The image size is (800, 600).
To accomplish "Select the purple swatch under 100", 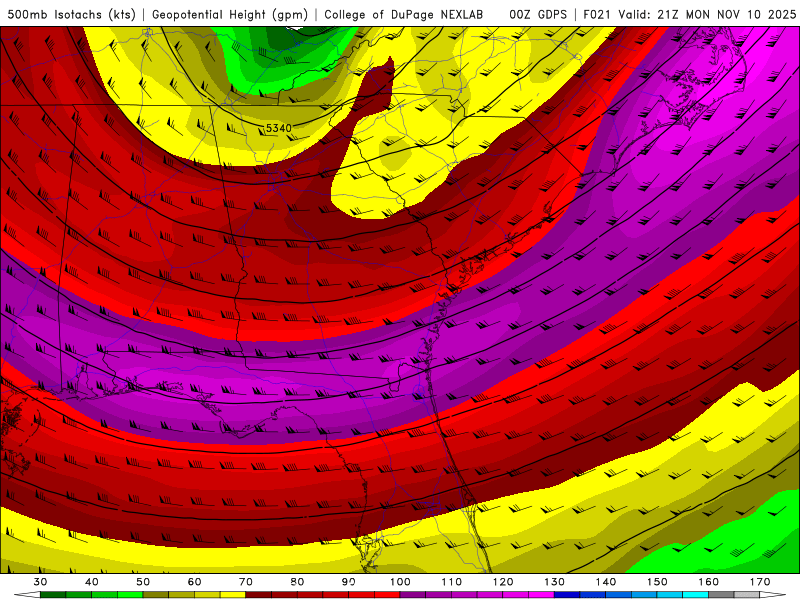I will (413, 595).
